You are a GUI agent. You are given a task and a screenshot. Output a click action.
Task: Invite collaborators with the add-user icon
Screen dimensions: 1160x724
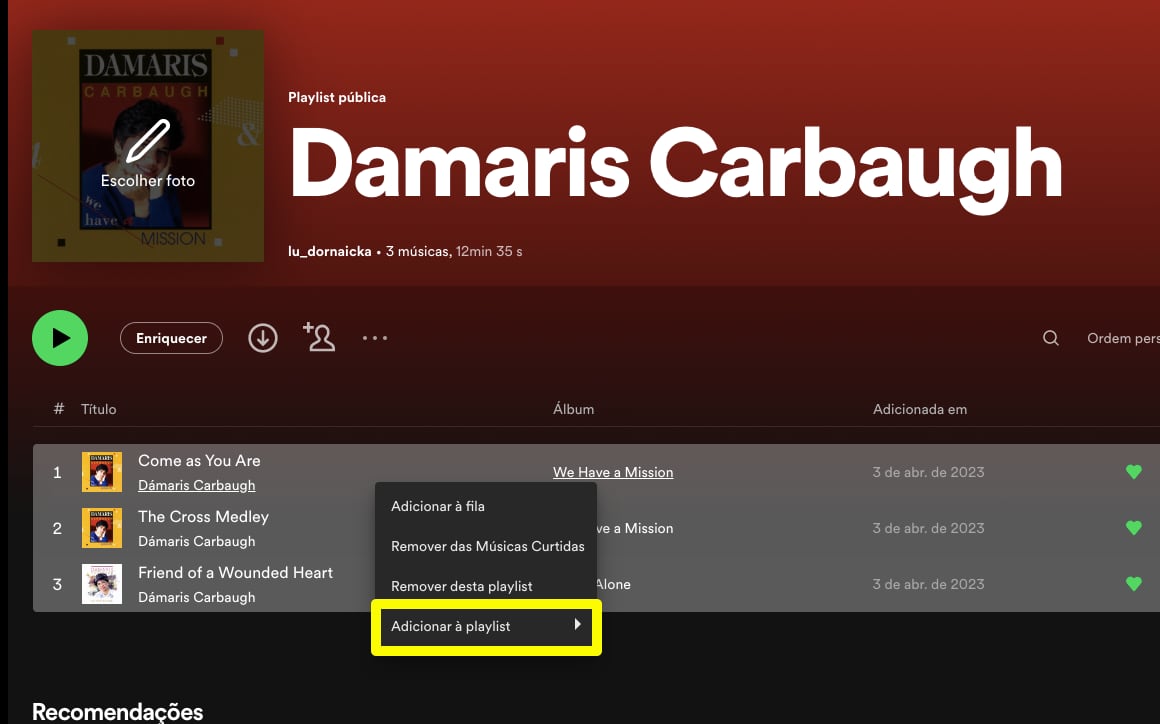(319, 337)
